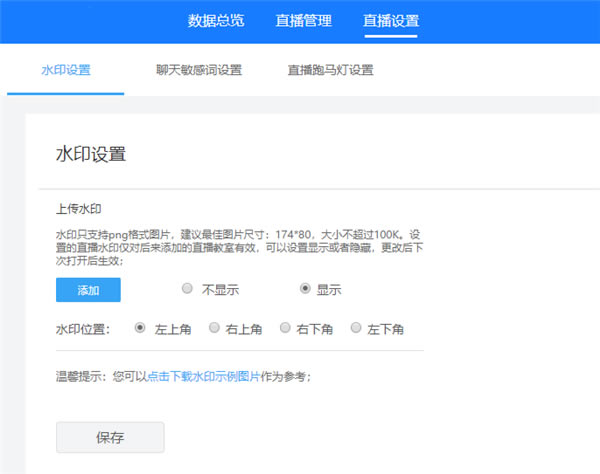Choose the 显示 radio option

coord(306,290)
